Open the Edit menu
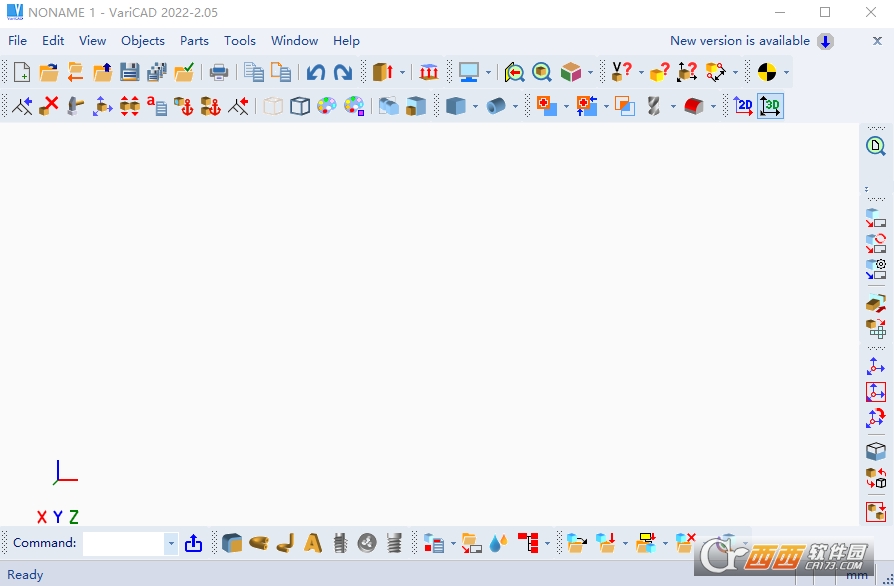 (53, 41)
